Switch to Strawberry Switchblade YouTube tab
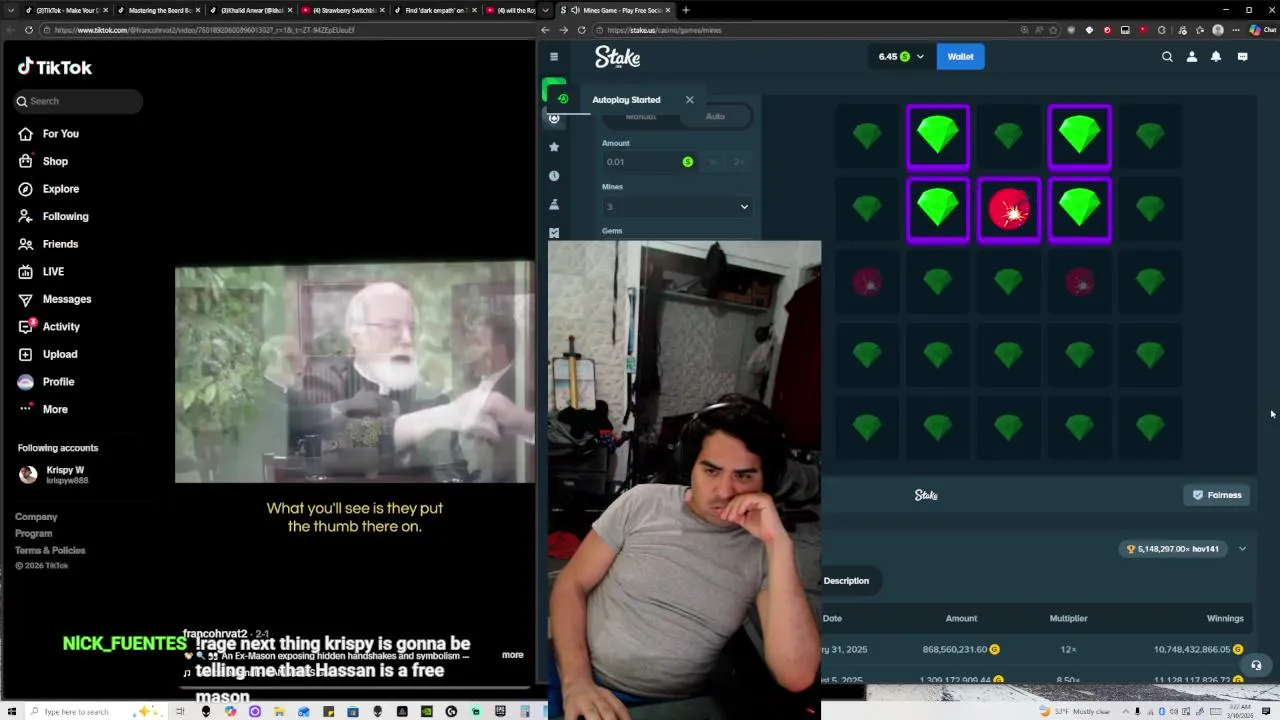Screen dimensions: 1280x720 [x=343, y=10]
